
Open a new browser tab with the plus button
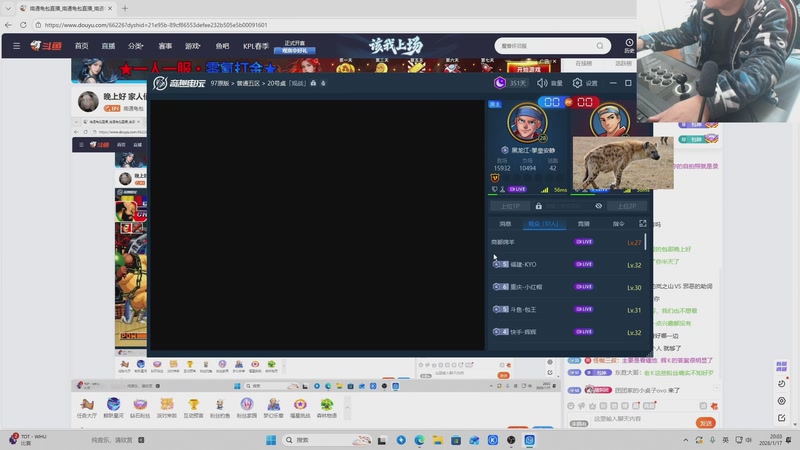(125, 8)
